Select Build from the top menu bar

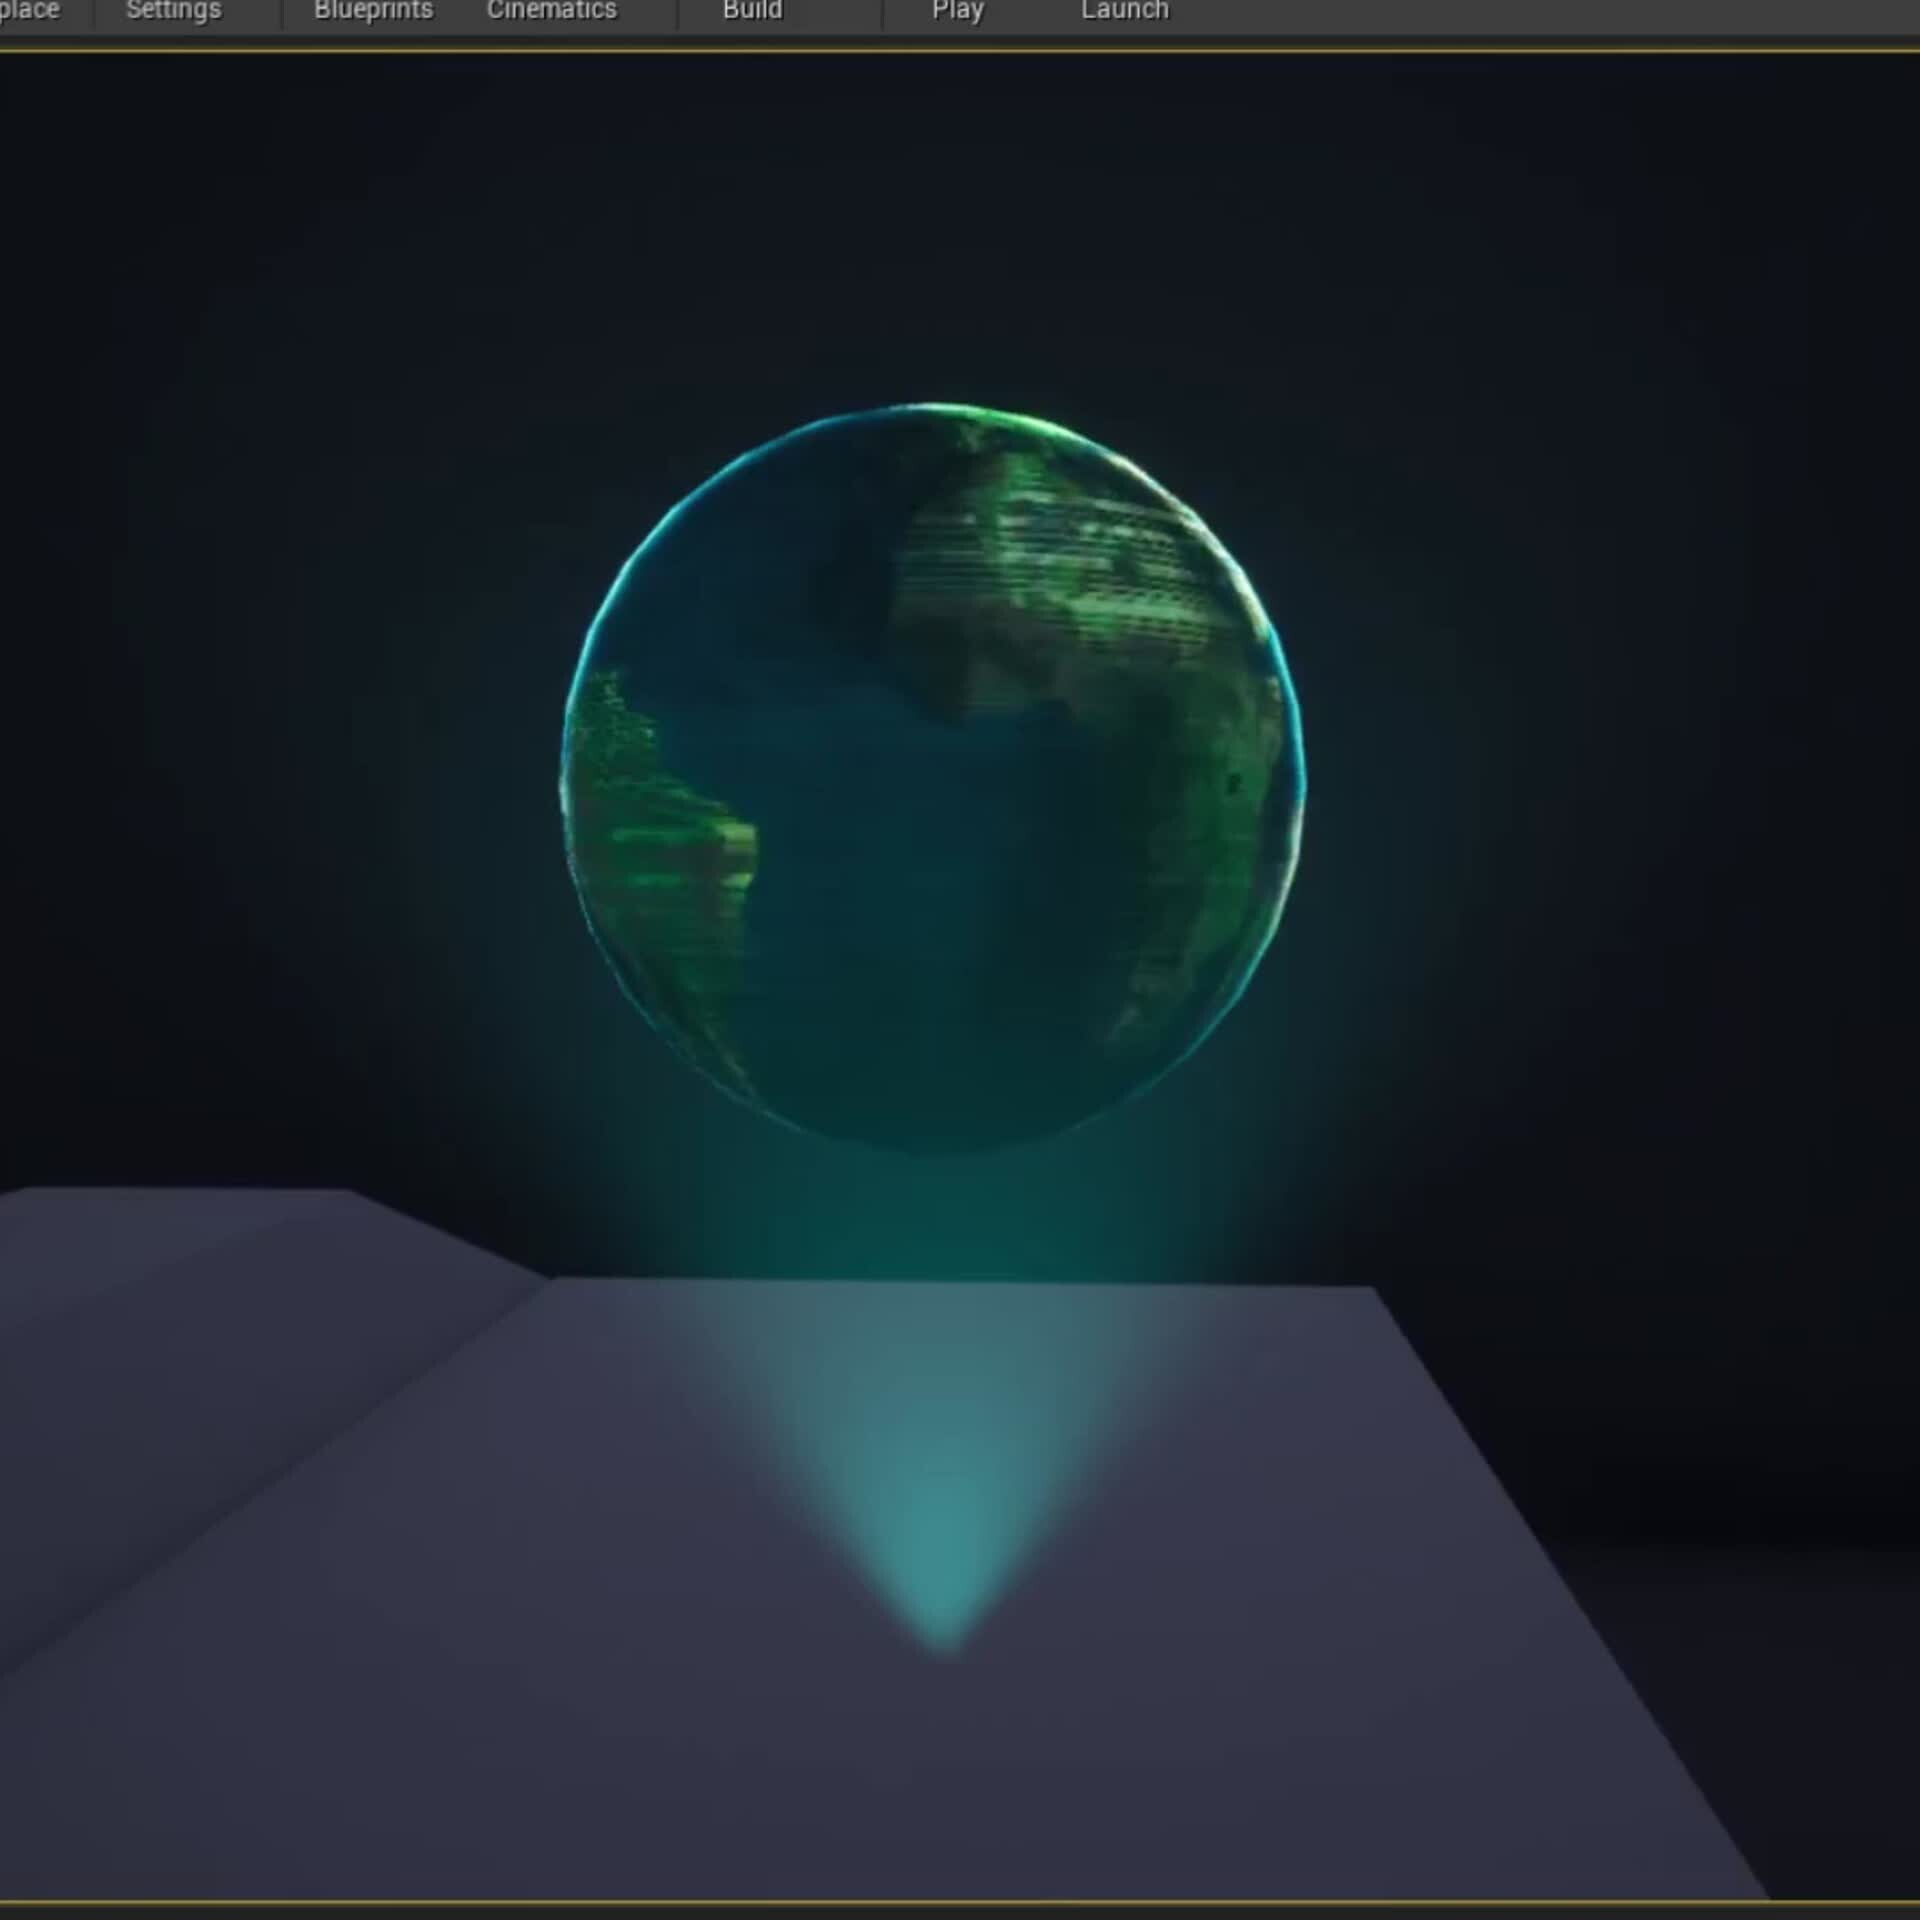pyautogui.click(x=752, y=10)
